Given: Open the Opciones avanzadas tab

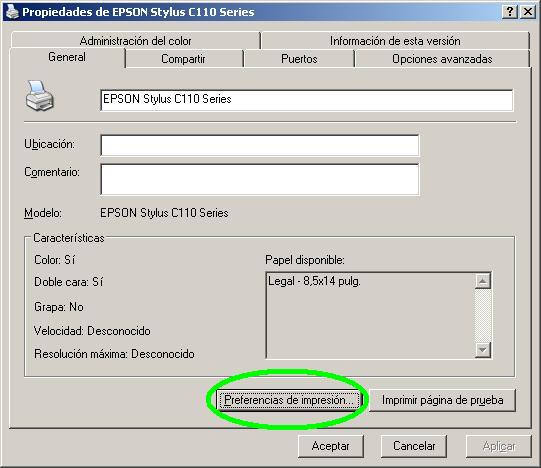Looking at the screenshot, I should click(x=442, y=59).
